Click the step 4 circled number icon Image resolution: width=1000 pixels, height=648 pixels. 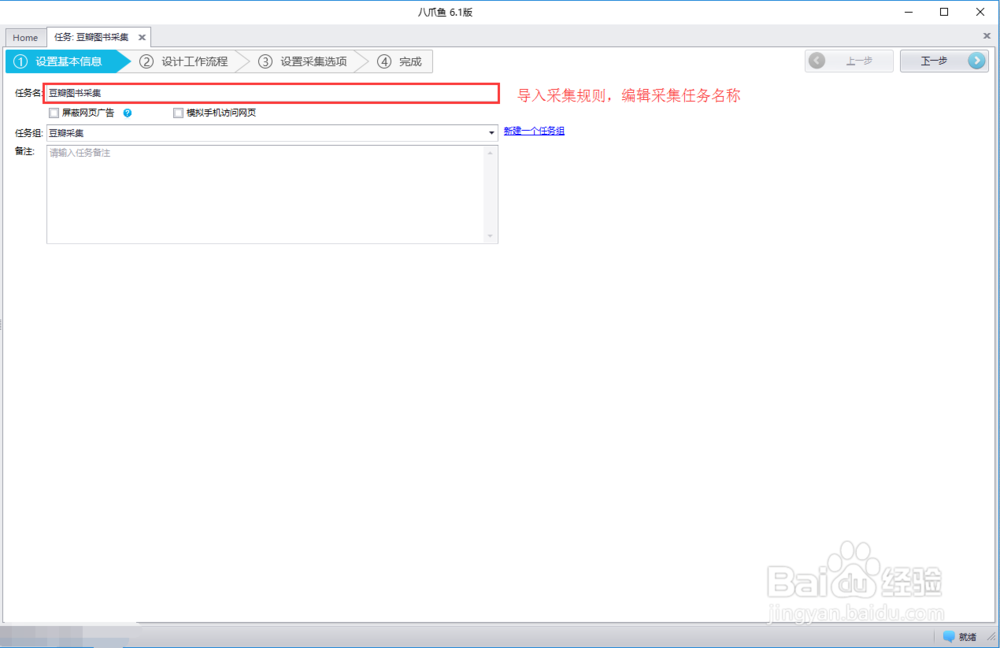coord(384,62)
